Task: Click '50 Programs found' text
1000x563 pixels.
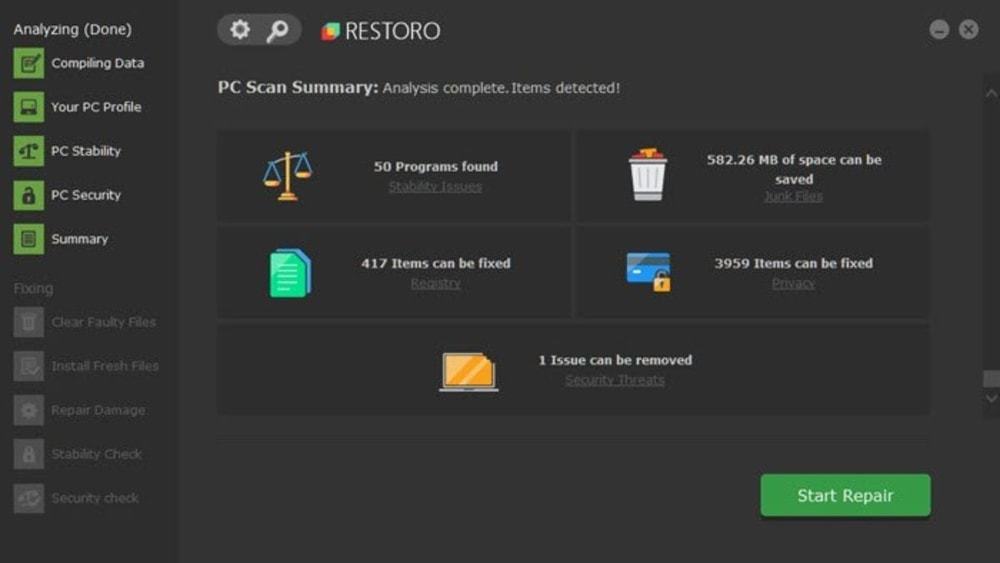Action: [x=436, y=166]
